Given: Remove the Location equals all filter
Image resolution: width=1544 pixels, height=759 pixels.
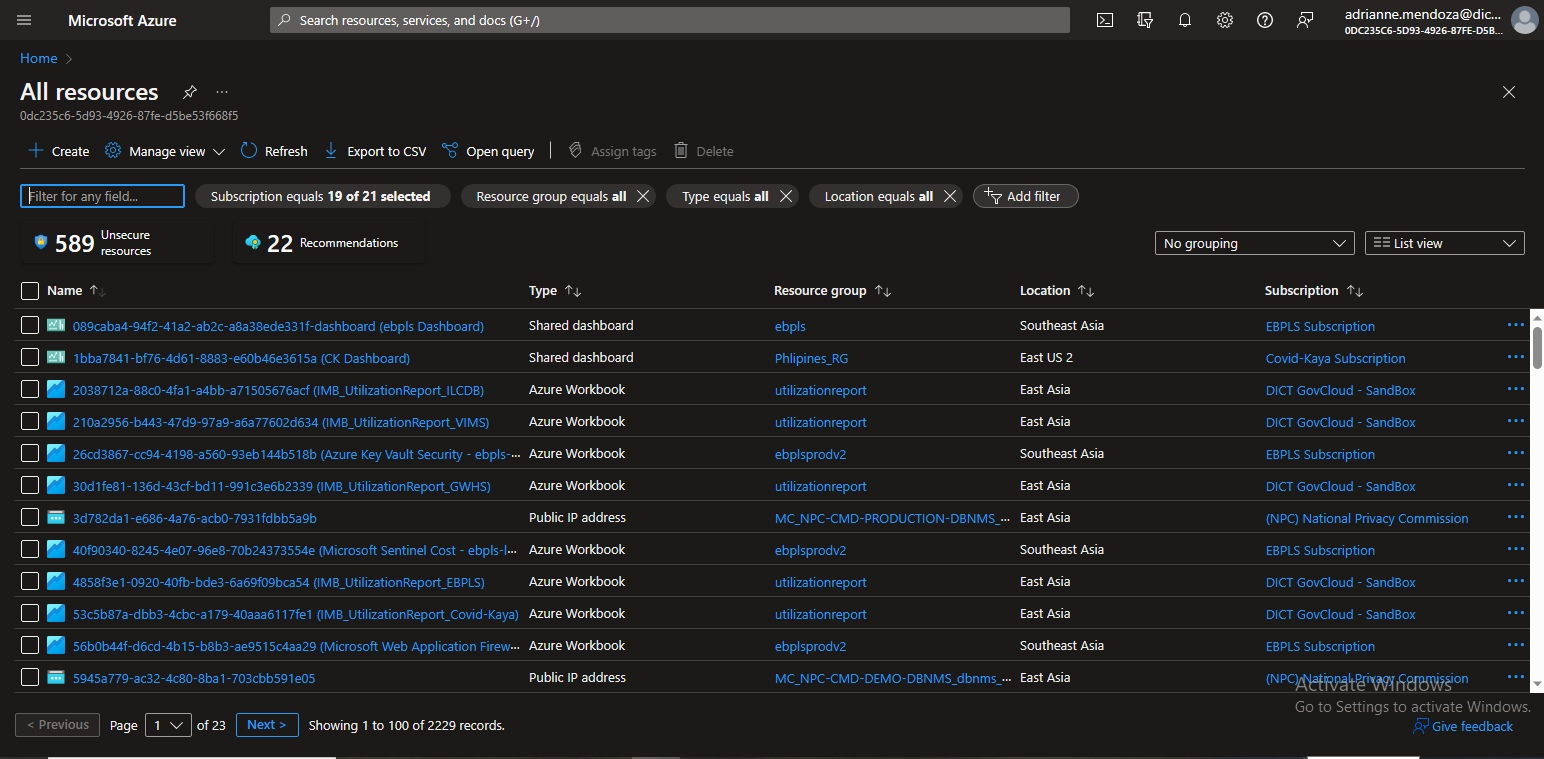Looking at the screenshot, I should coord(950,196).
